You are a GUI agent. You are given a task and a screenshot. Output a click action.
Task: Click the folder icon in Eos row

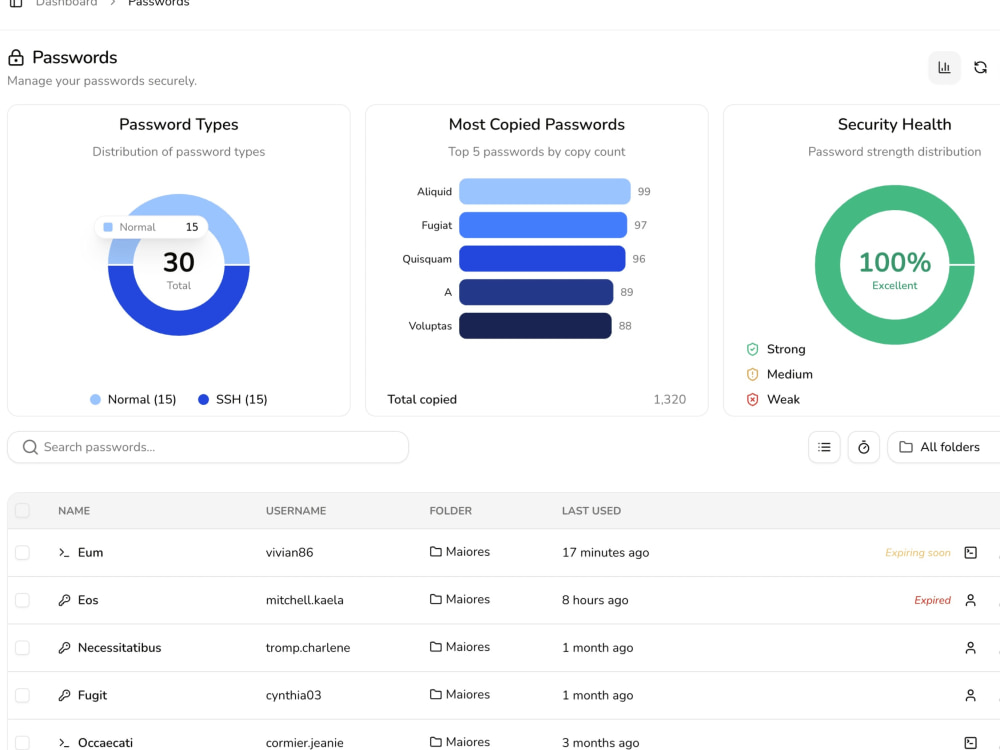pos(436,599)
